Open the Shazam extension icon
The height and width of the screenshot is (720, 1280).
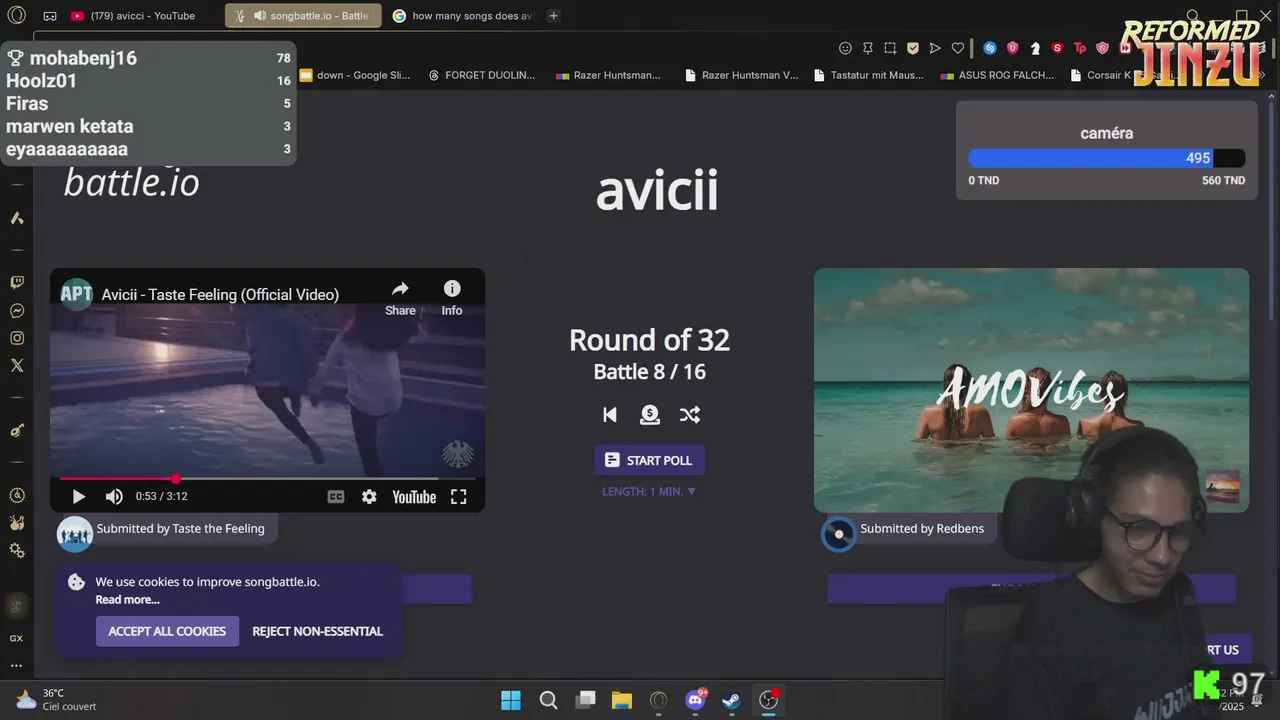pyautogui.click(x=990, y=48)
